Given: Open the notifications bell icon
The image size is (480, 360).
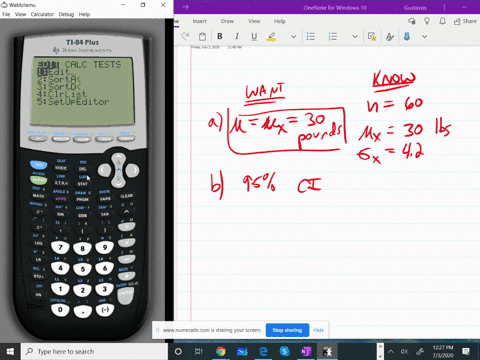Looking at the screenshot, I should point(442,21).
